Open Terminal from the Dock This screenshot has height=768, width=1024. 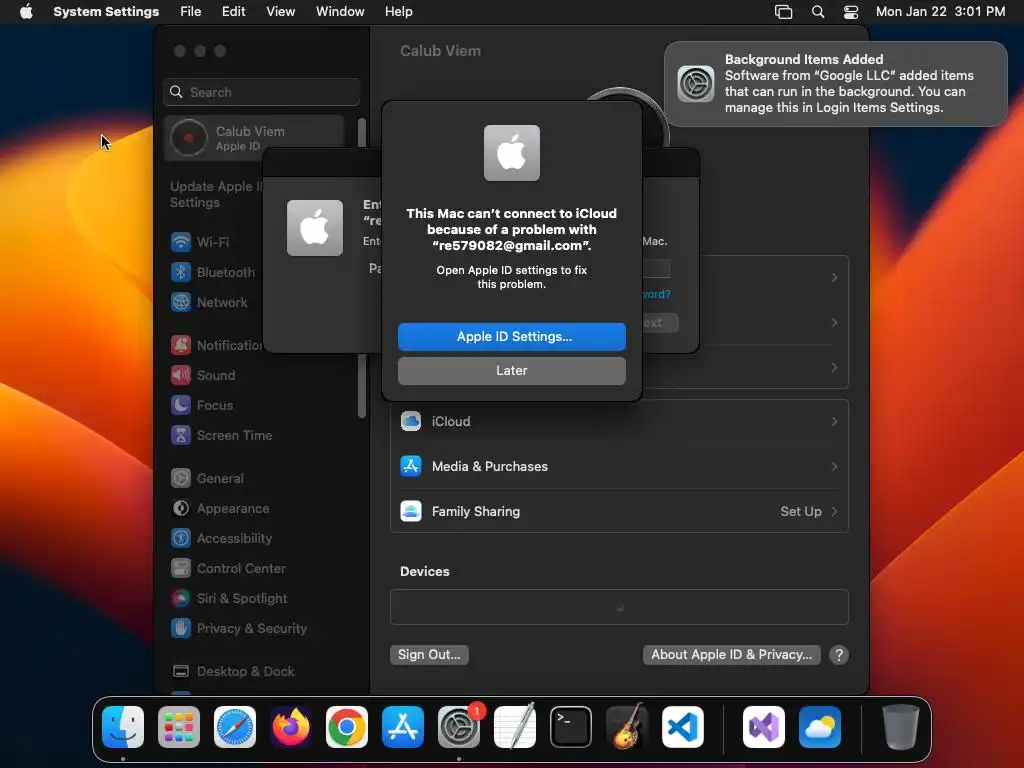(x=571, y=727)
